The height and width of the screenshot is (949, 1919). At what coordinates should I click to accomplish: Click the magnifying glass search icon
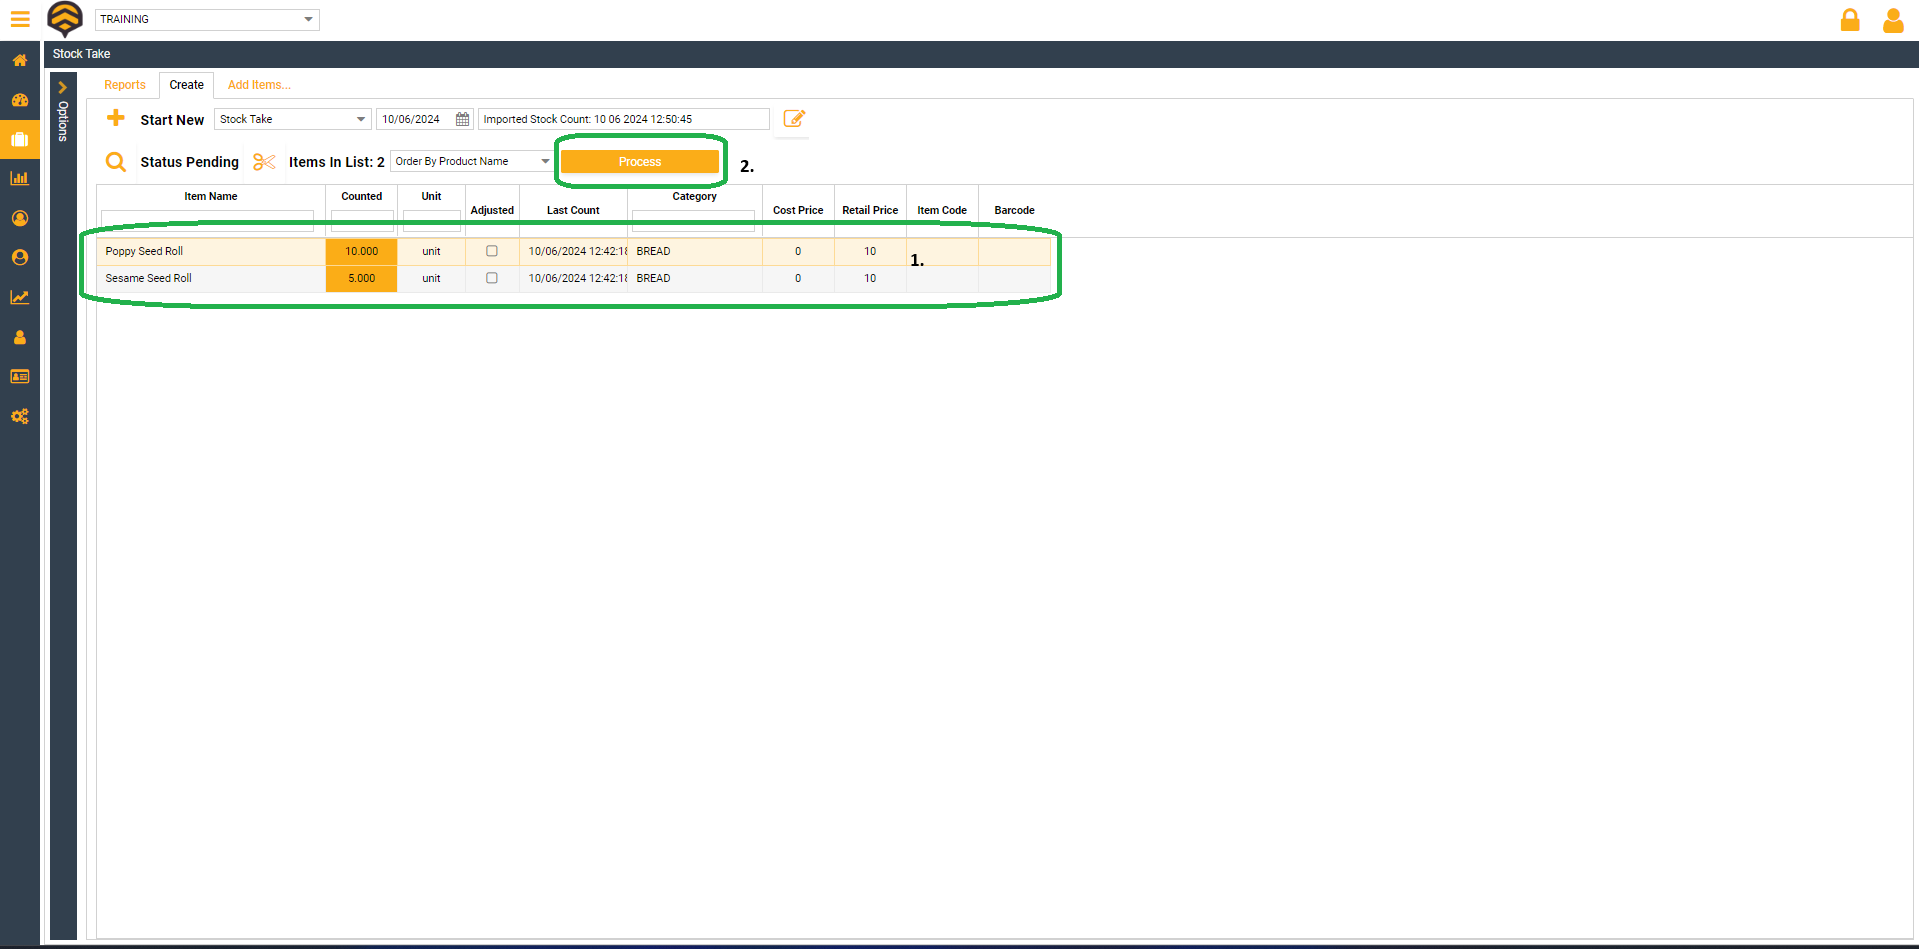click(116, 161)
